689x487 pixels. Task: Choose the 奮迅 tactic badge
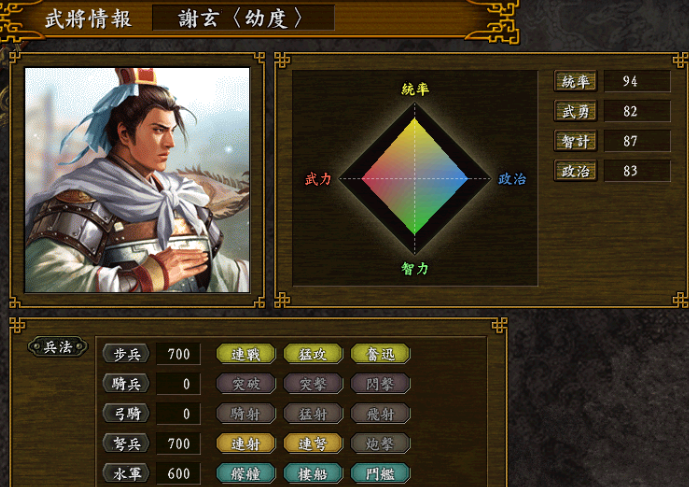tap(381, 354)
